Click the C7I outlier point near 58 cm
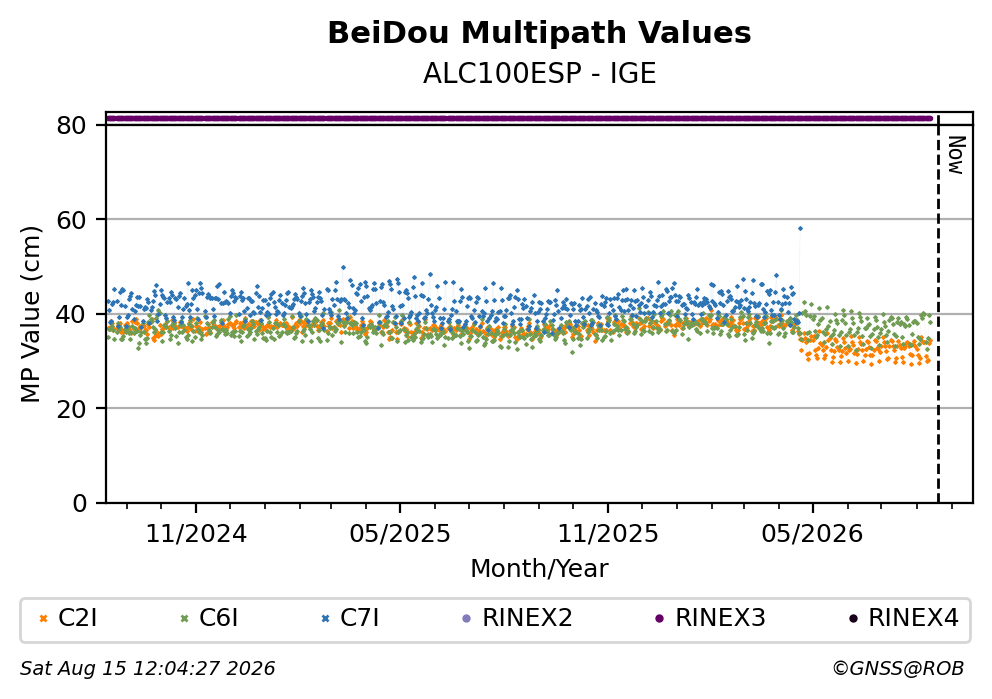The image size is (992, 699). tap(800, 228)
